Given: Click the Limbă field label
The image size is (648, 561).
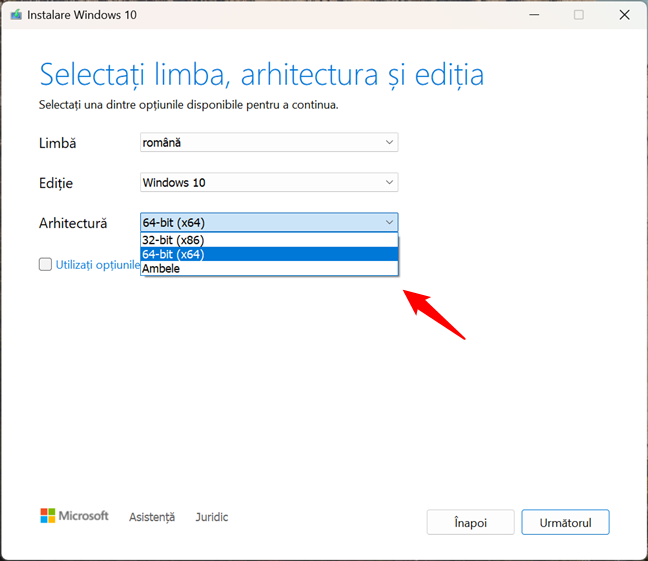Looking at the screenshot, I should point(57,143).
